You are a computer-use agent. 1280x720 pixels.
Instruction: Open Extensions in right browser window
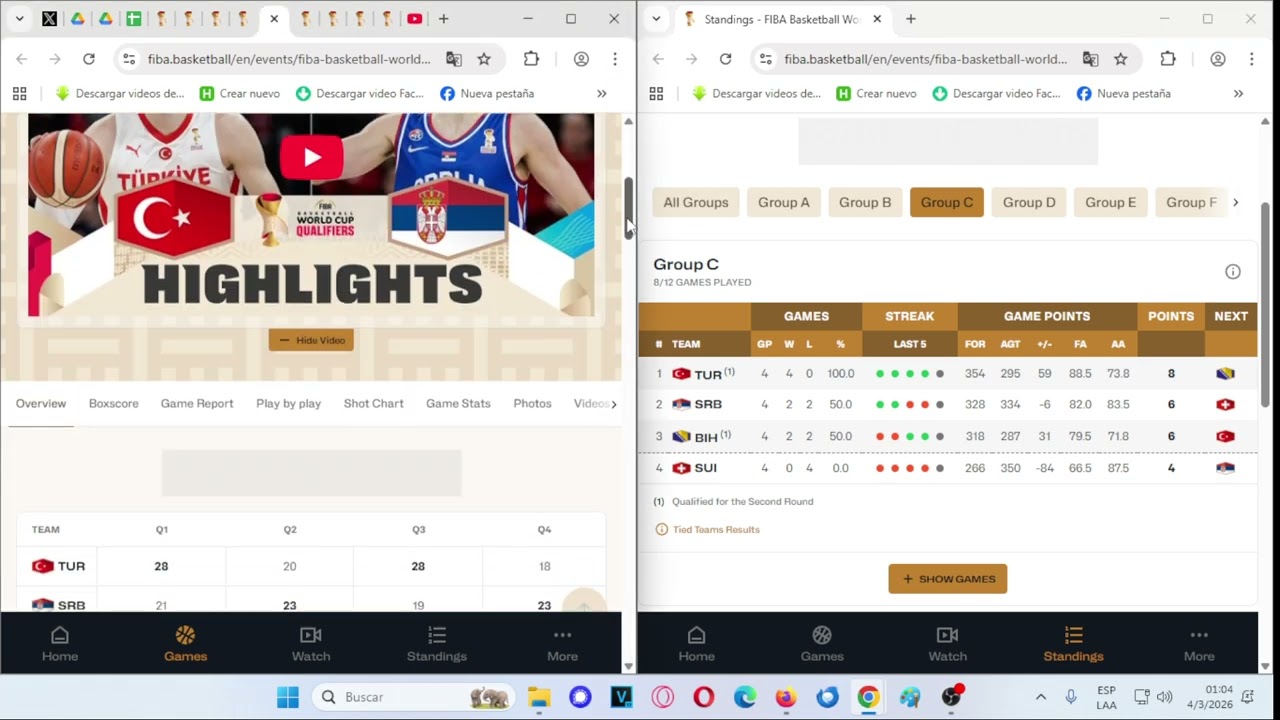click(1168, 59)
